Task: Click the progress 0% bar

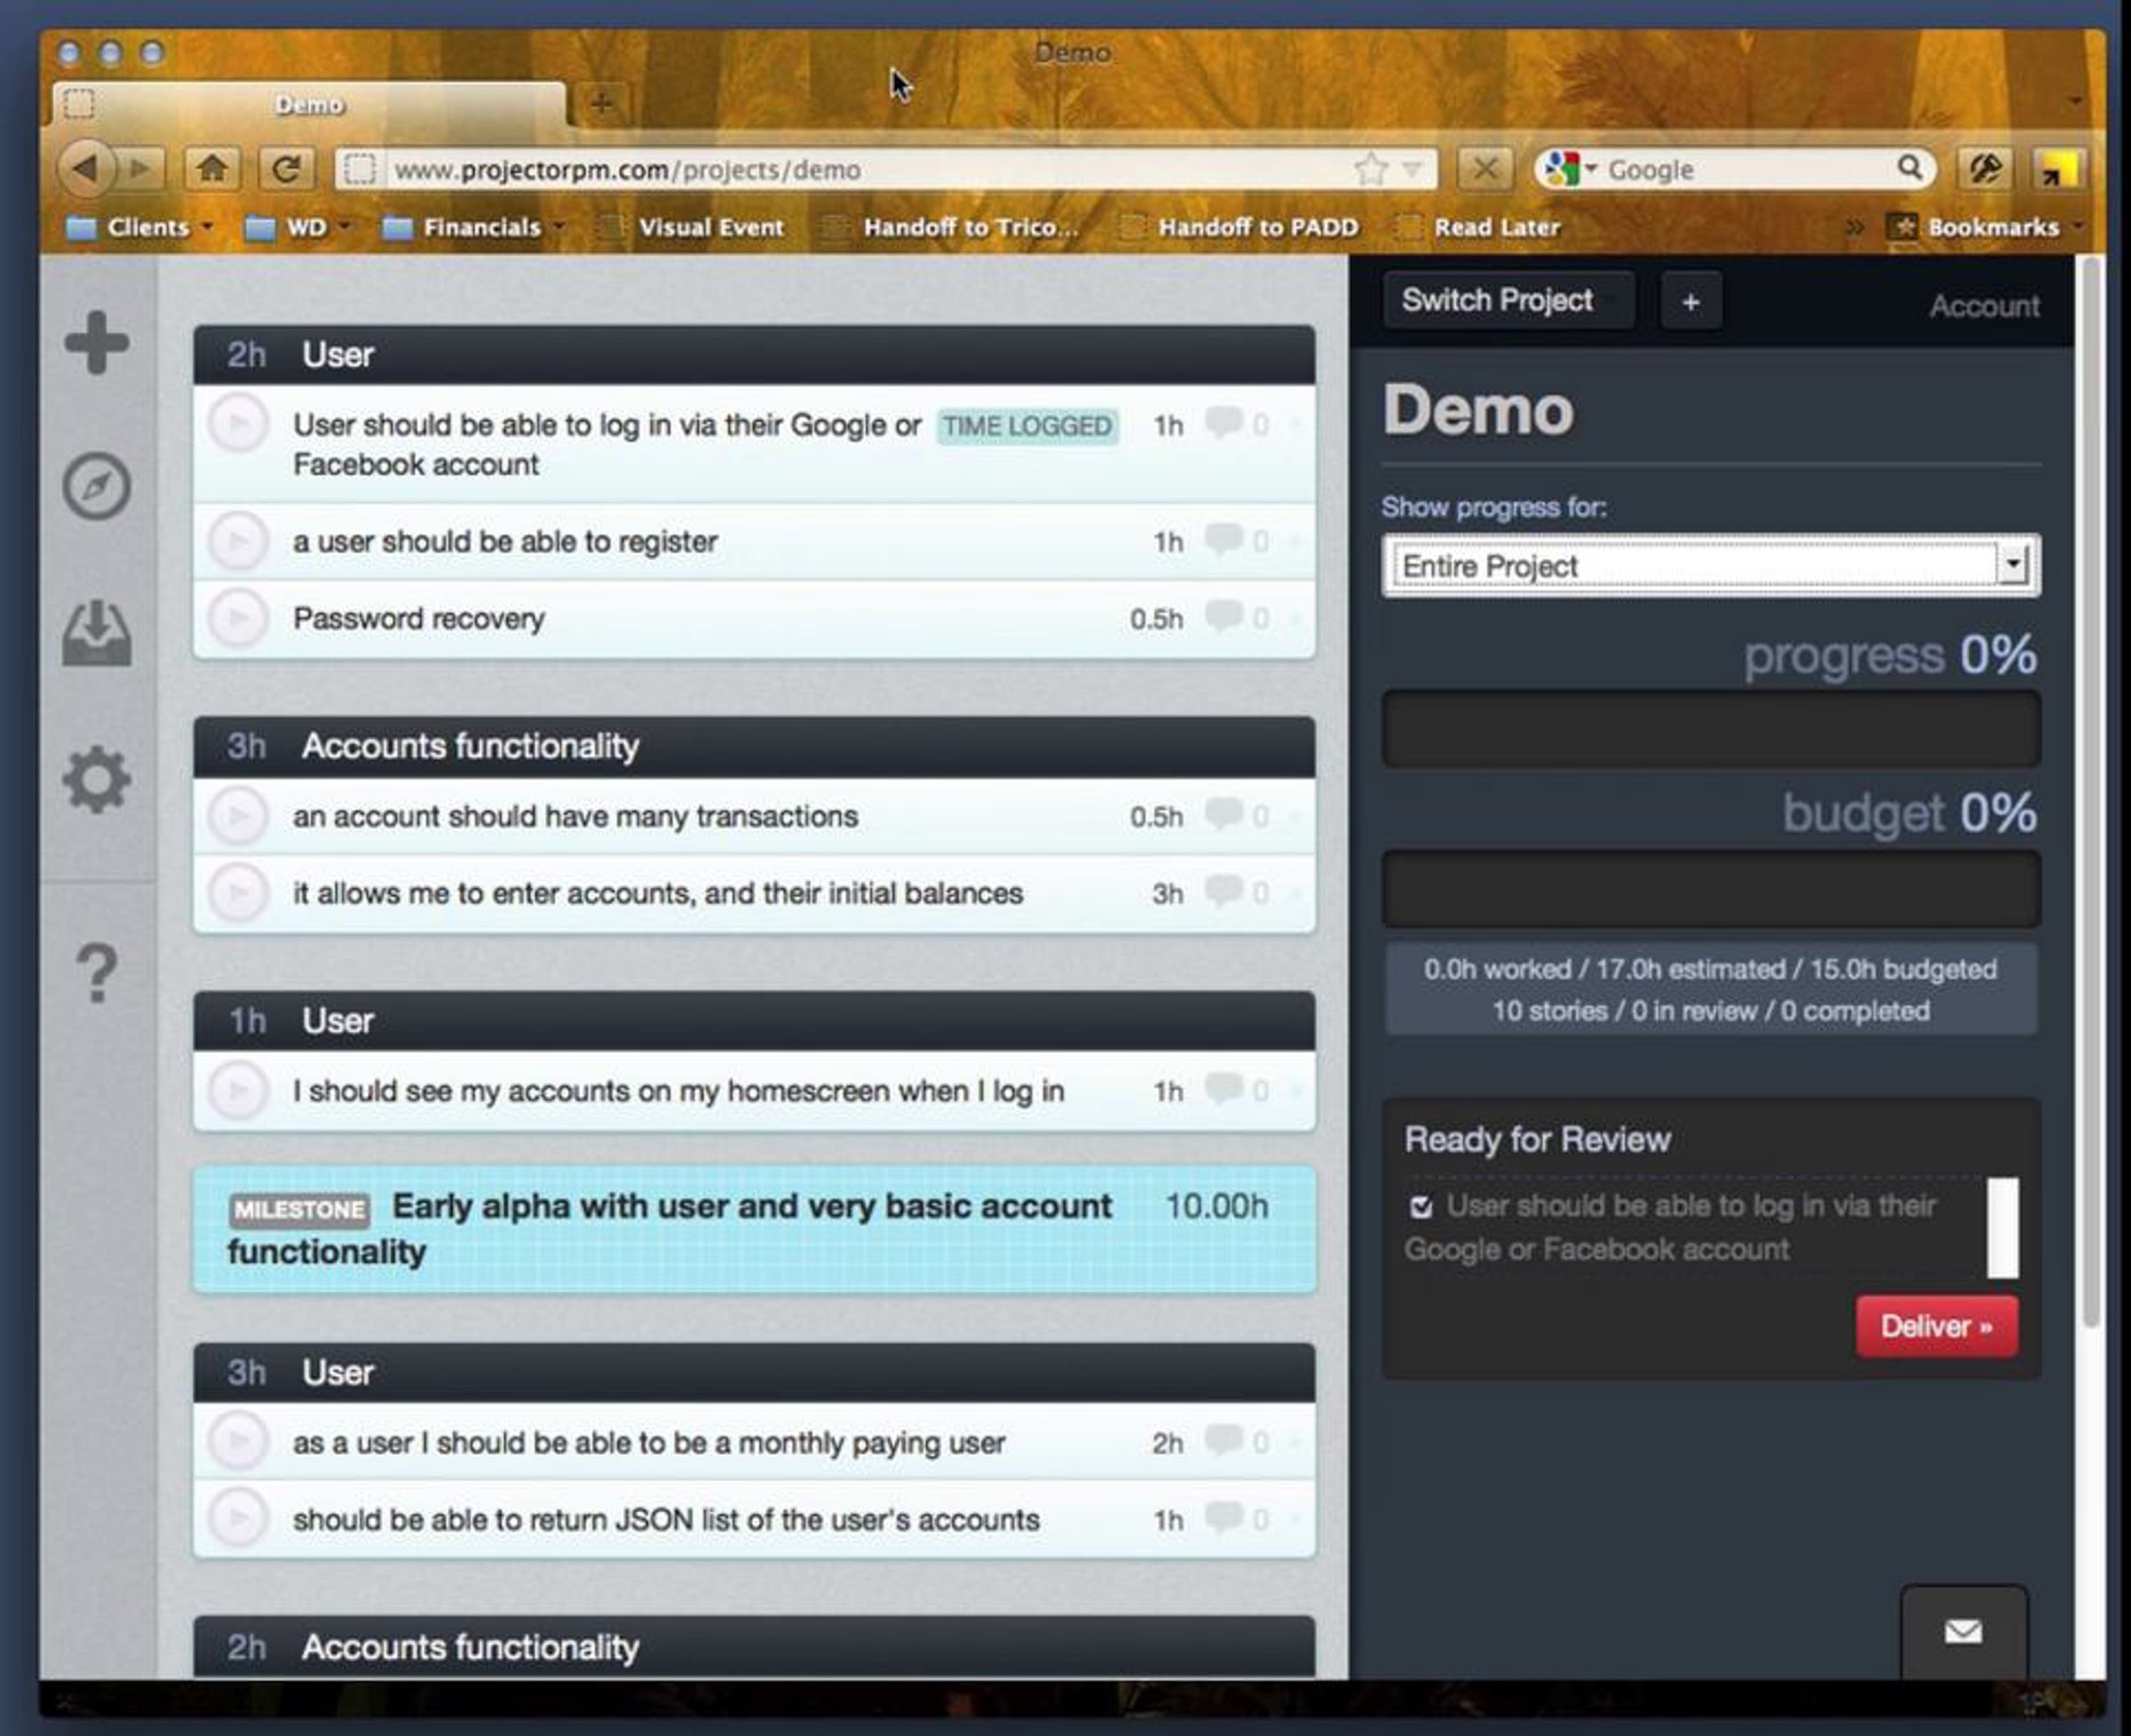Action: (x=1711, y=729)
